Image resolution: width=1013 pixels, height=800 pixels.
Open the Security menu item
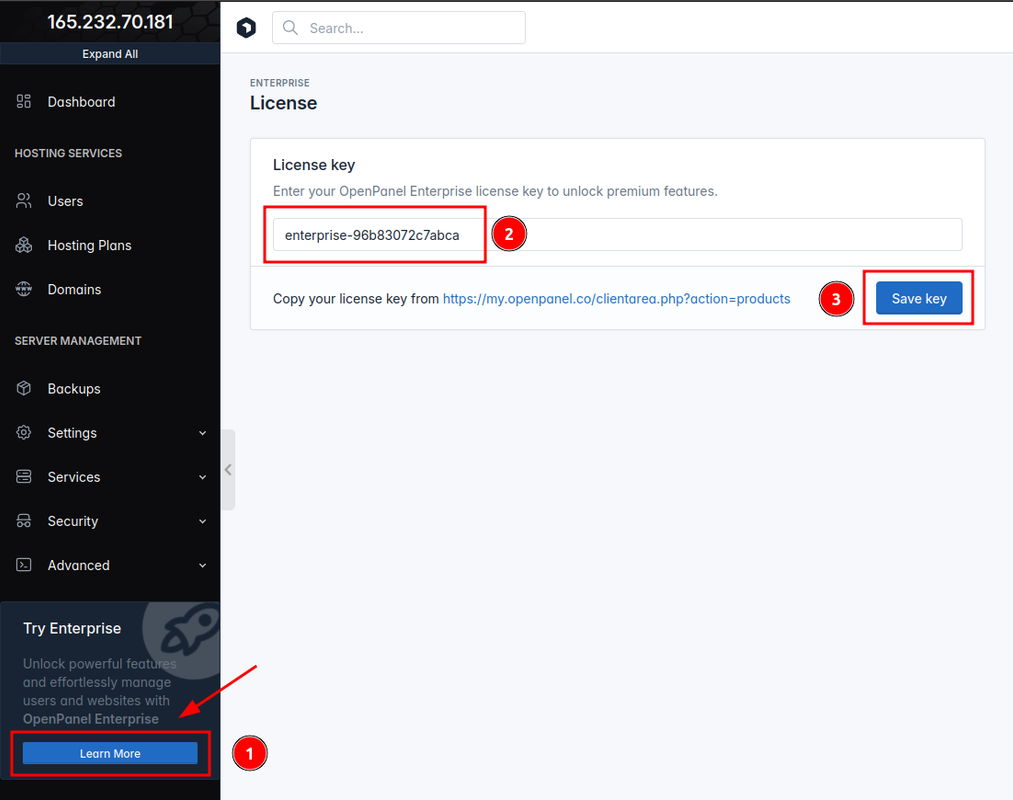110,521
